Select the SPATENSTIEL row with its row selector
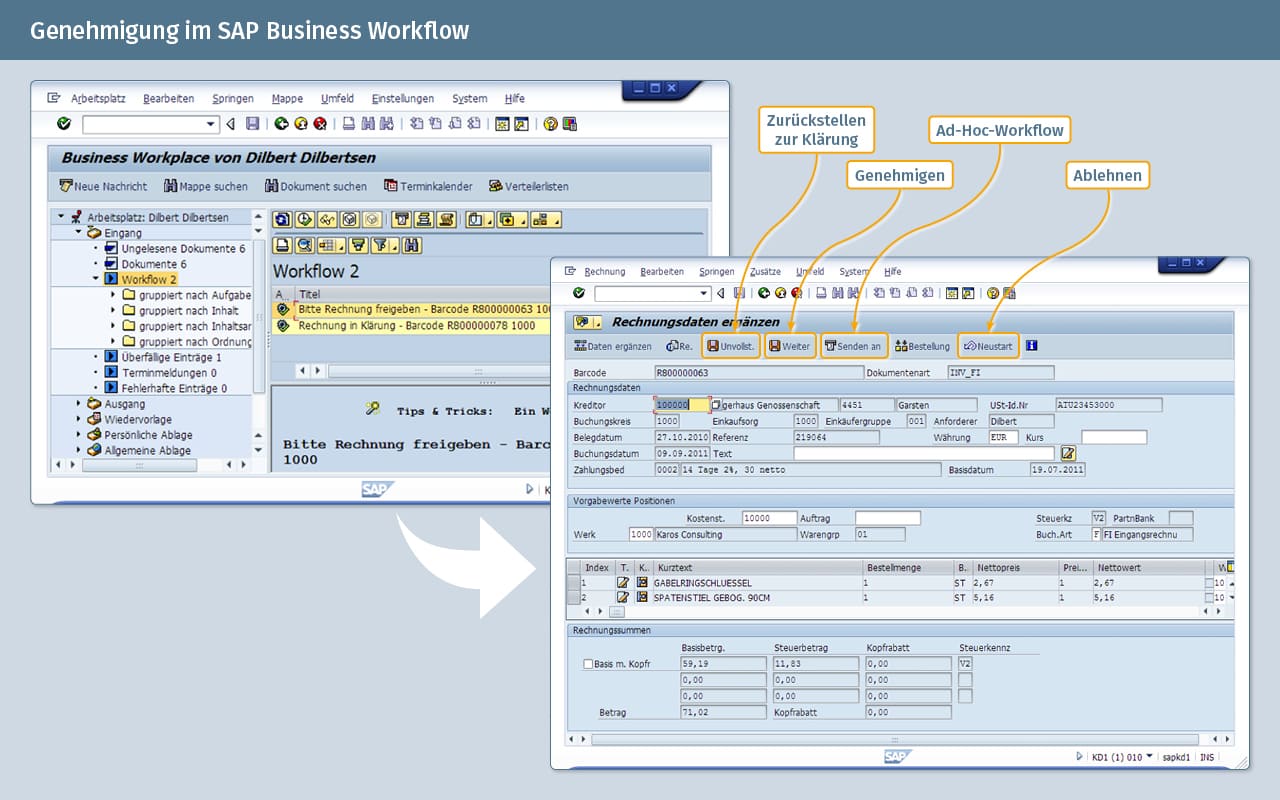This screenshot has width=1280, height=800. tap(574, 597)
